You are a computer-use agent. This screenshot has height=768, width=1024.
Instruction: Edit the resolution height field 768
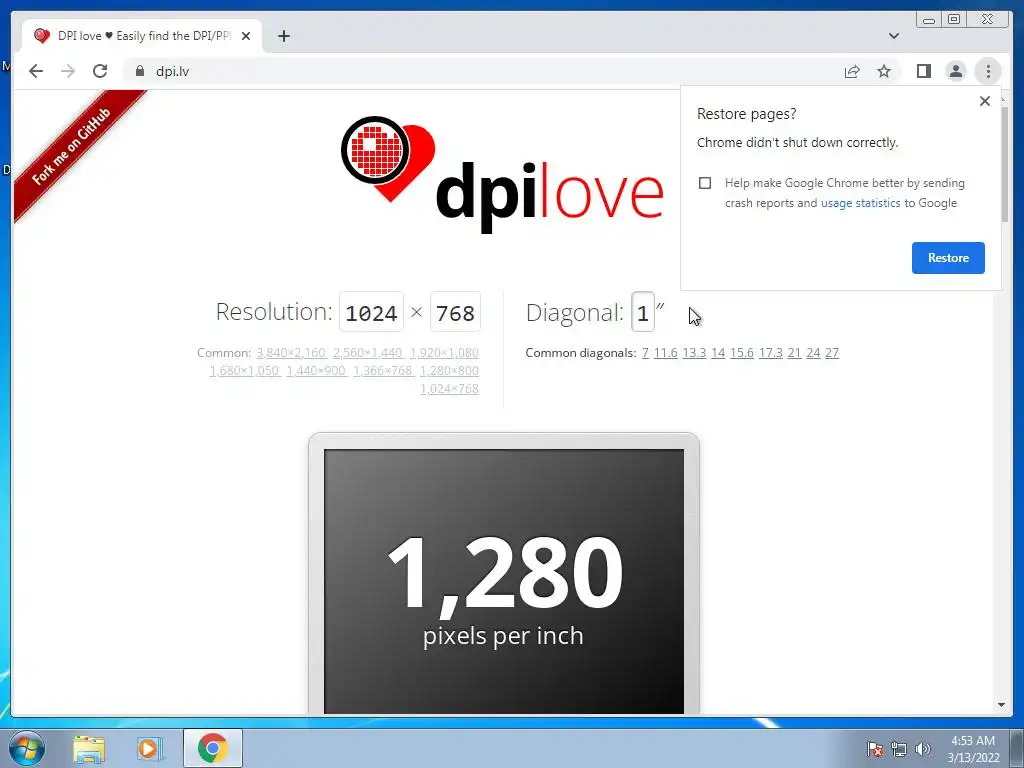(x=455, y=313)
